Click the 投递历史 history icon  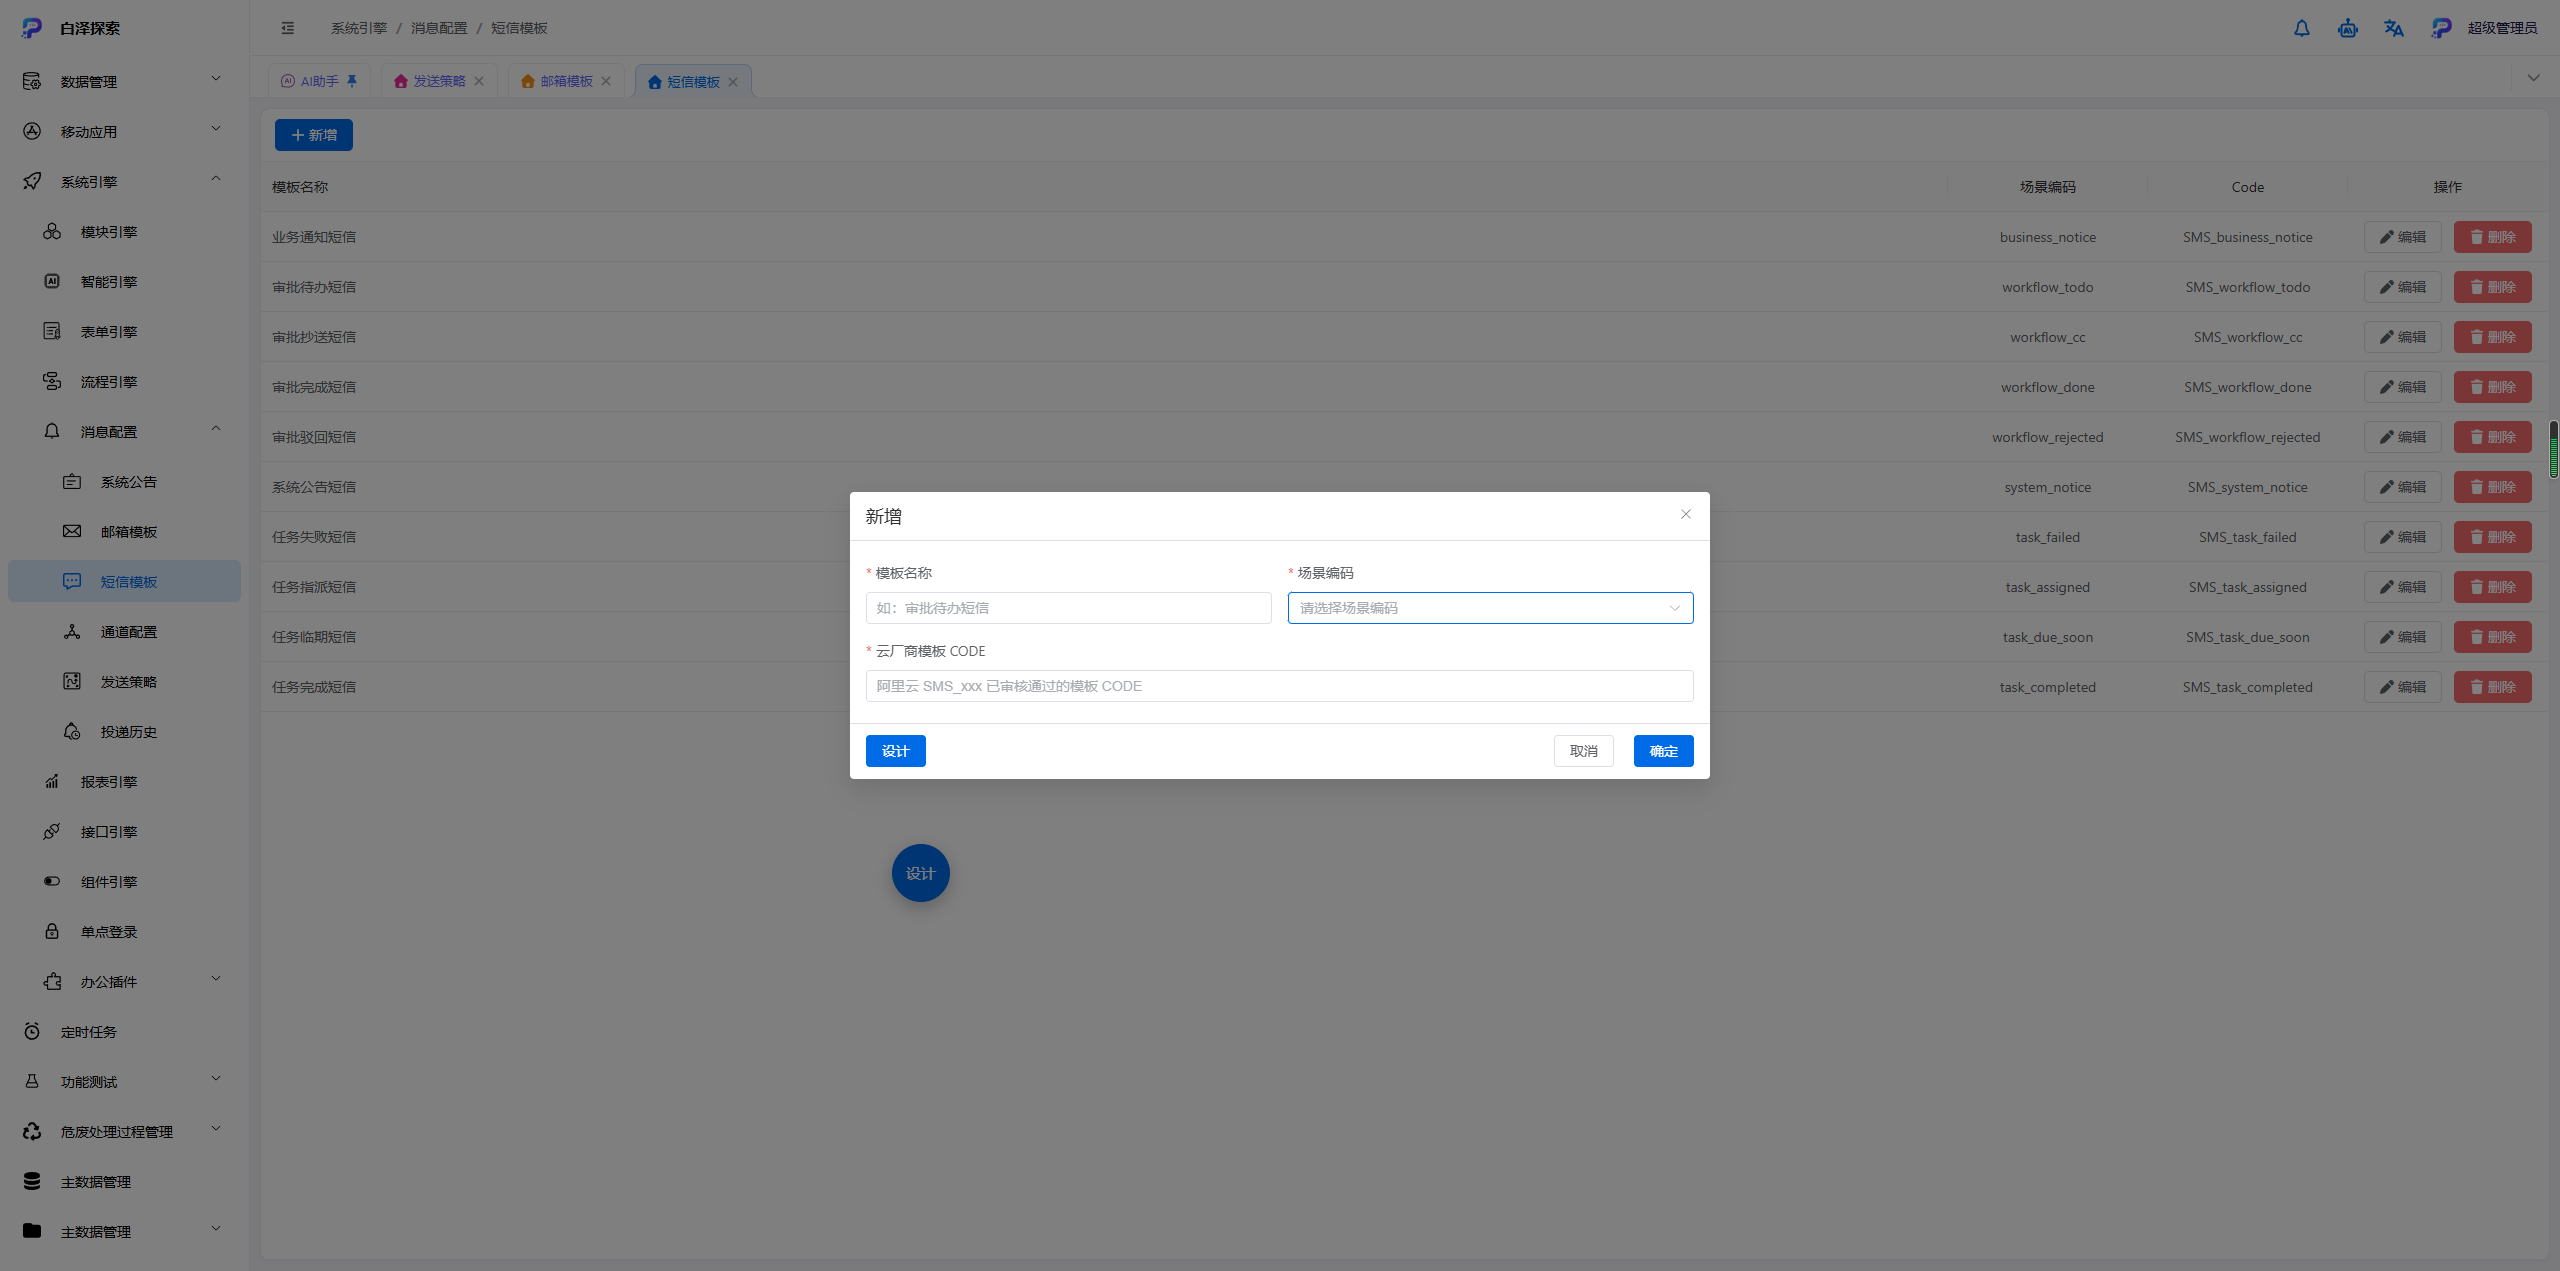click(72, 731)
